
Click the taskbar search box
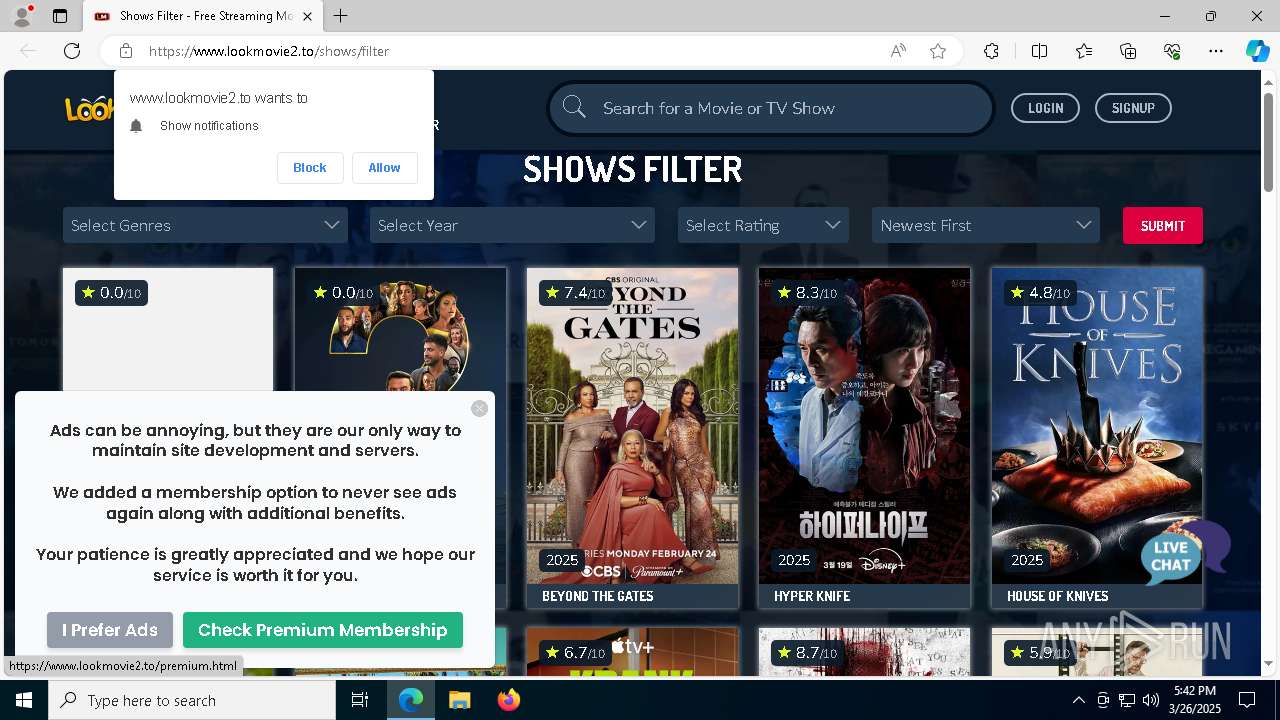click(192, 700)
